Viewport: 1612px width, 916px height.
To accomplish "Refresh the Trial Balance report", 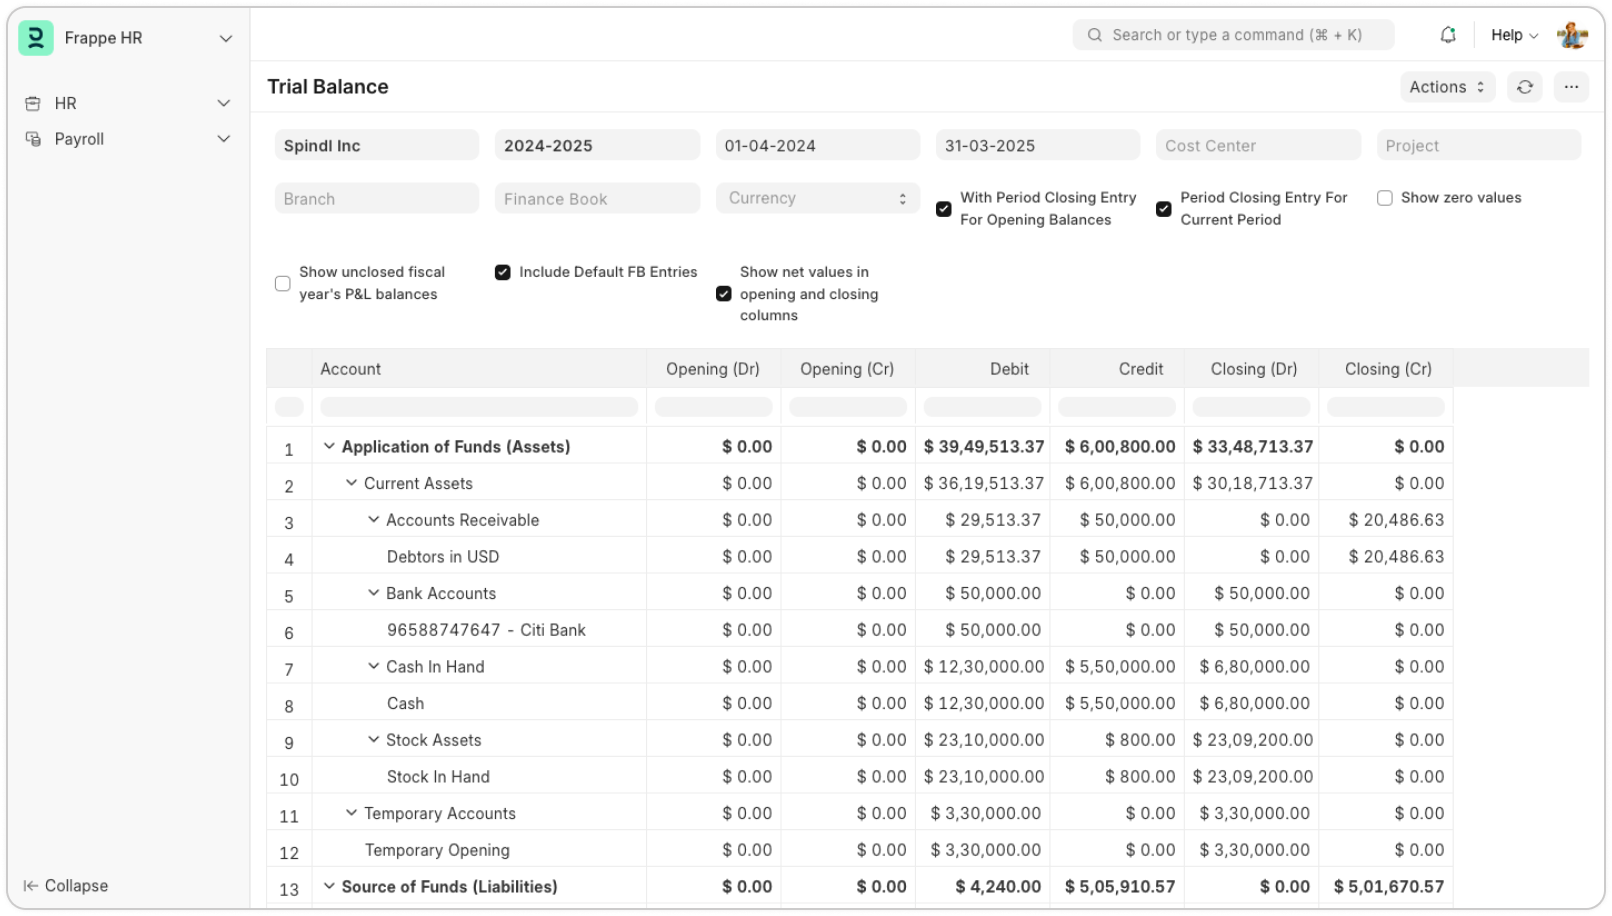I will (1524, 87).
